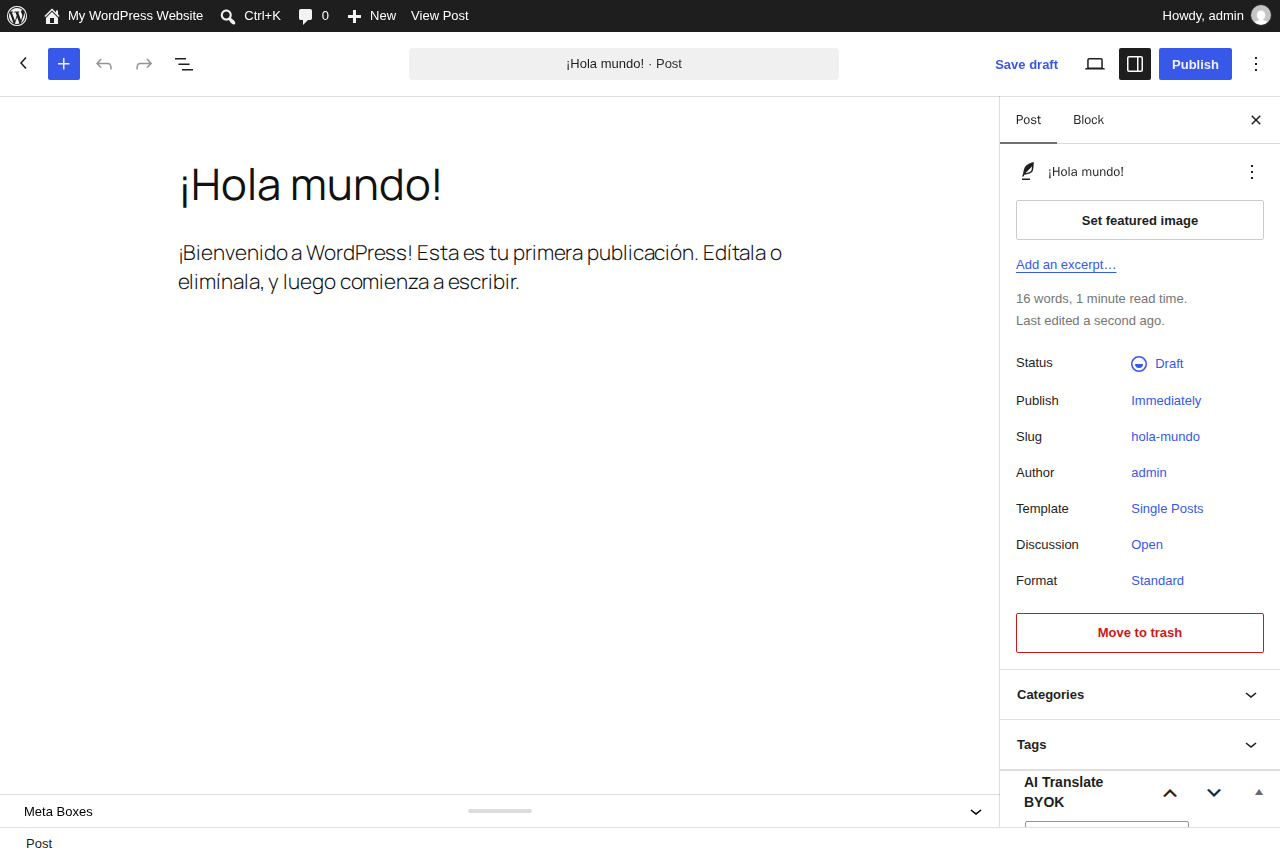Open the search command palette icon

click(x=228, y=16)
